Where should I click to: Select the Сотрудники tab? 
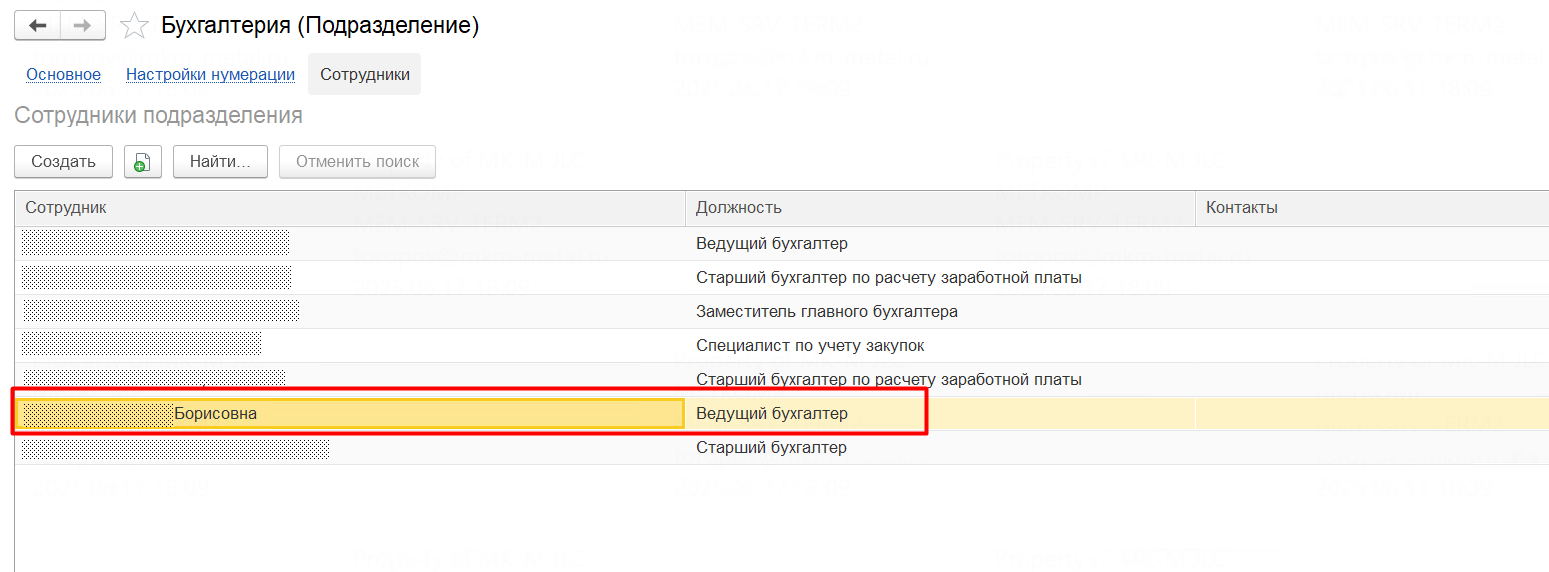point(364,74)
